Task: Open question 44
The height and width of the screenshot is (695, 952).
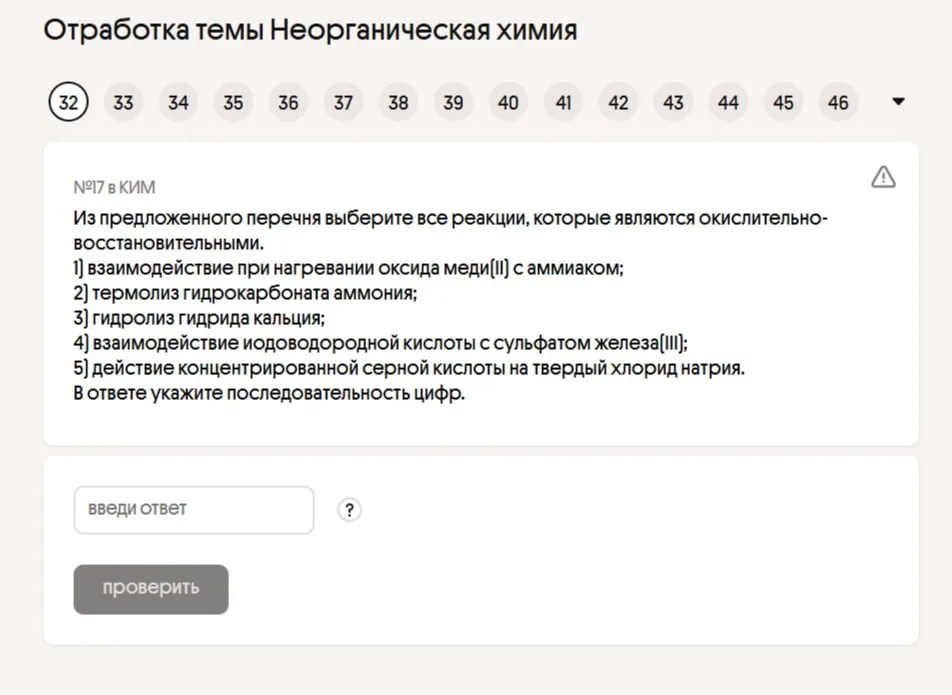Action: pyautogui.click(x=728, y=102)
